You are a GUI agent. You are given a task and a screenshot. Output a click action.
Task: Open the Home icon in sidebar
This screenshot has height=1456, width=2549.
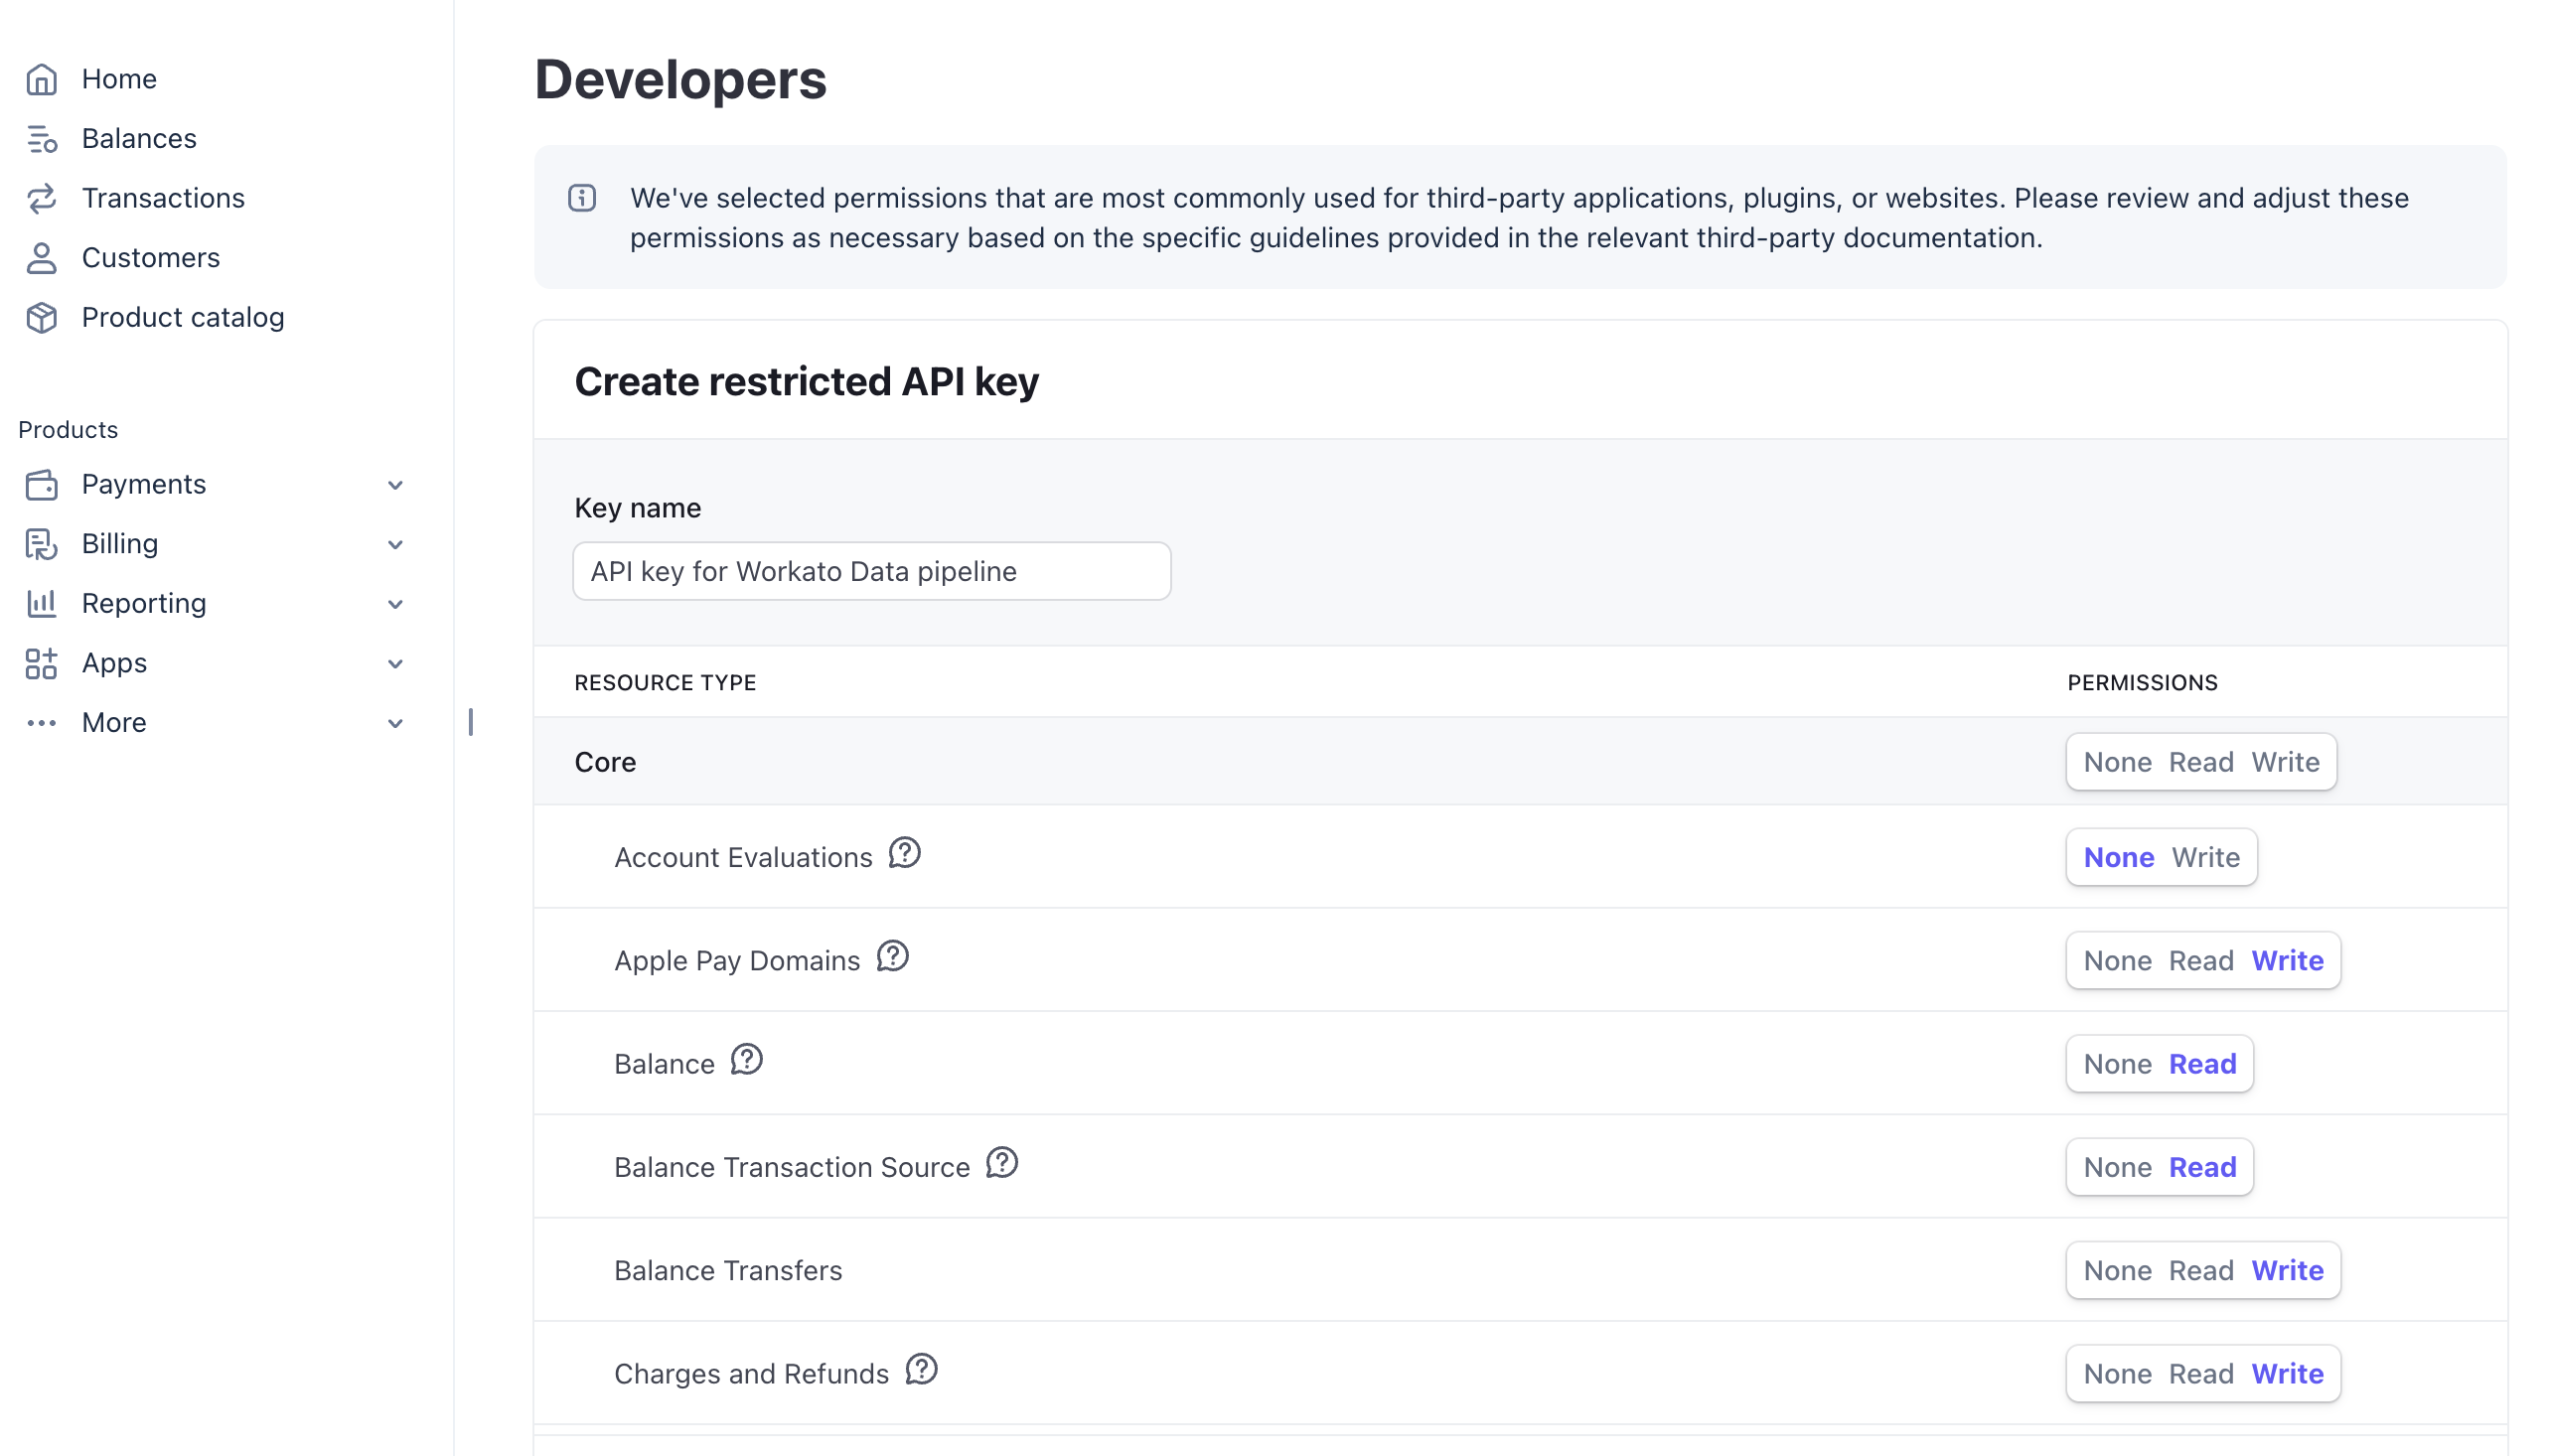tap(41, 79)
